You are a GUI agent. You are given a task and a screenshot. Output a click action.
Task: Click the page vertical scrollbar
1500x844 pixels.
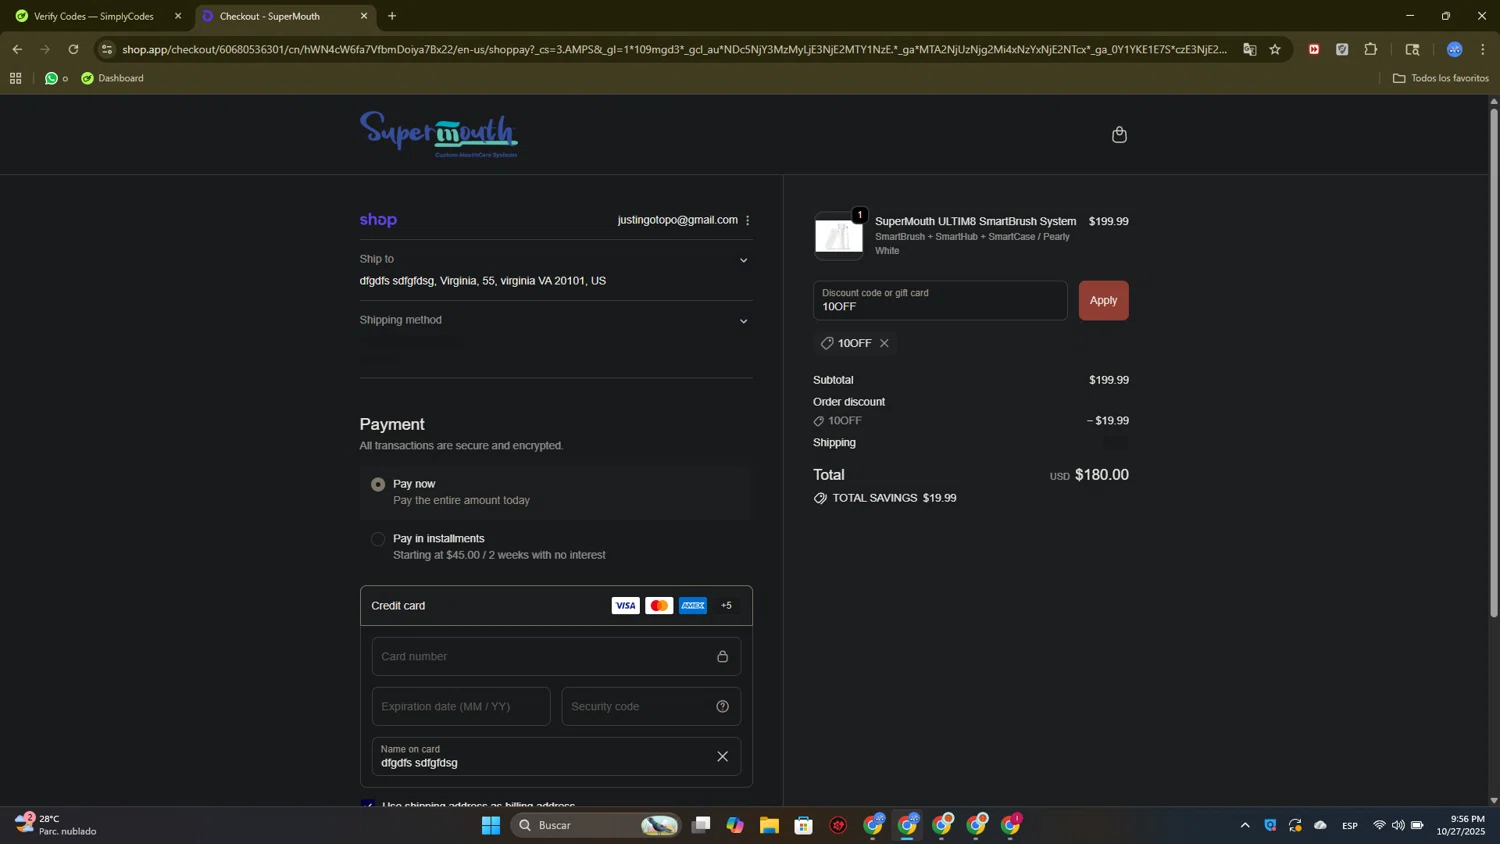[1494, 362]
